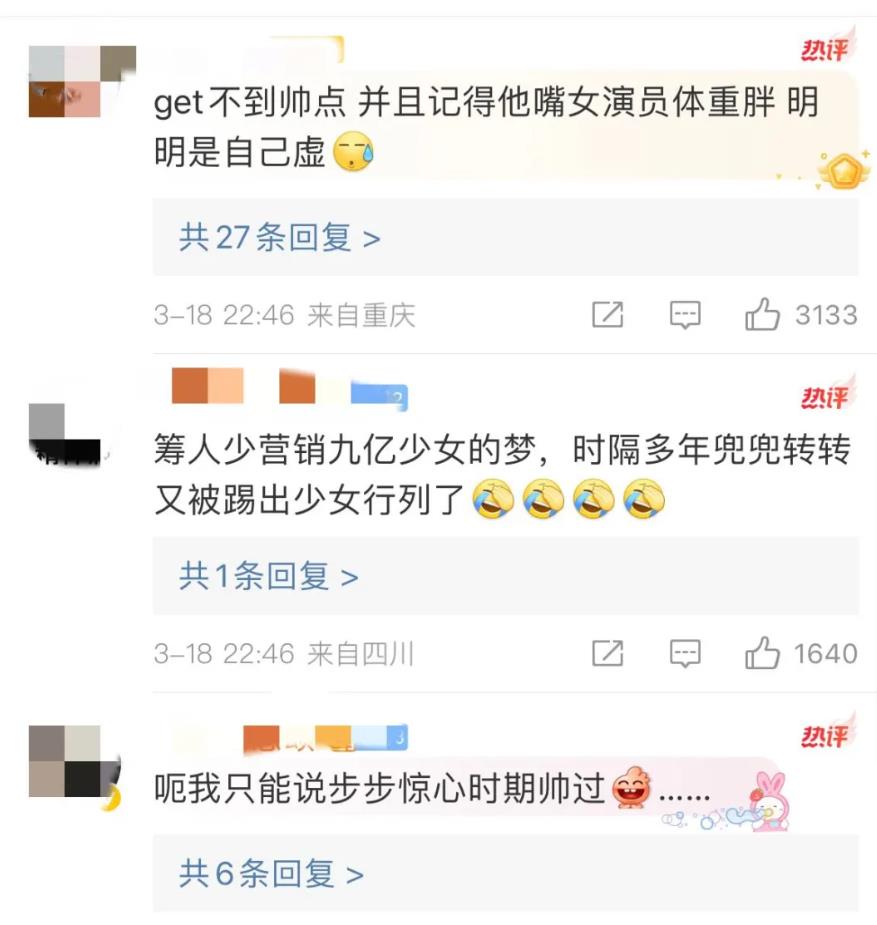Tap repost icon on Sichuan comment
The image size is (877, 925).
607,653
